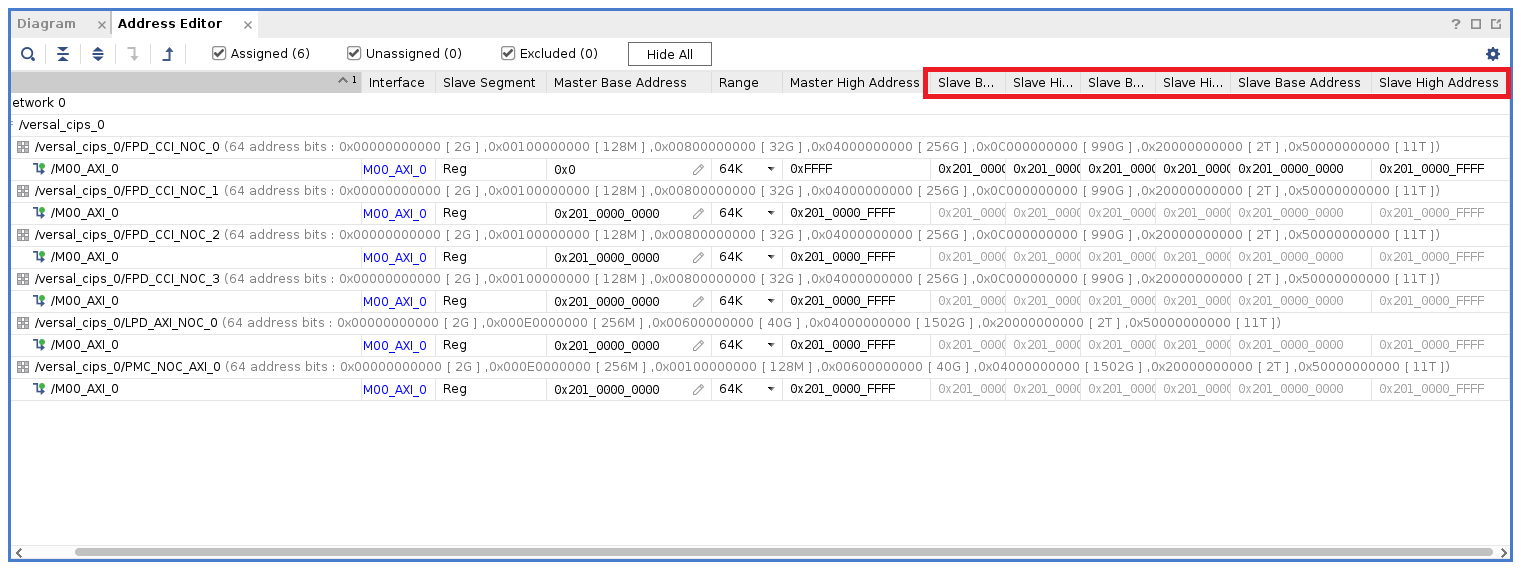Open Range dropdown in PMC_NOC_AXI_0 row
The width and height of the screenshot is (1521, 568).
[770, 389]
